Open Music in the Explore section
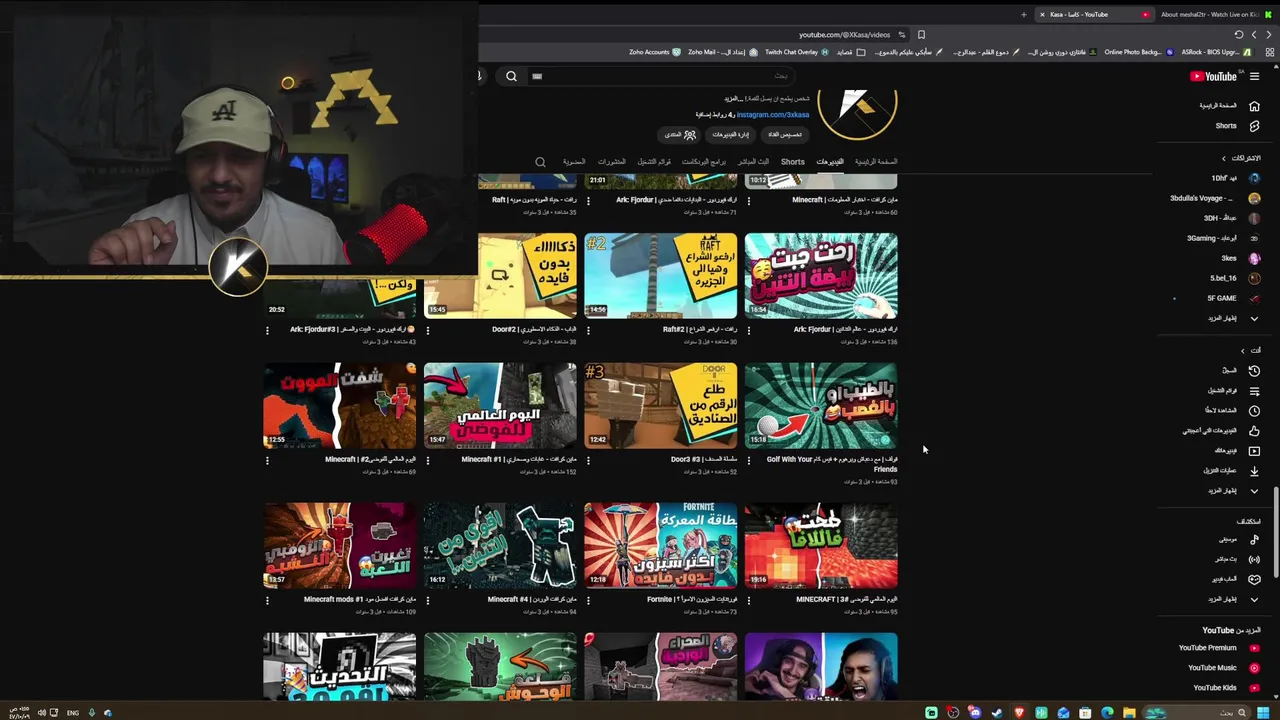 (x=1254, y=540)
